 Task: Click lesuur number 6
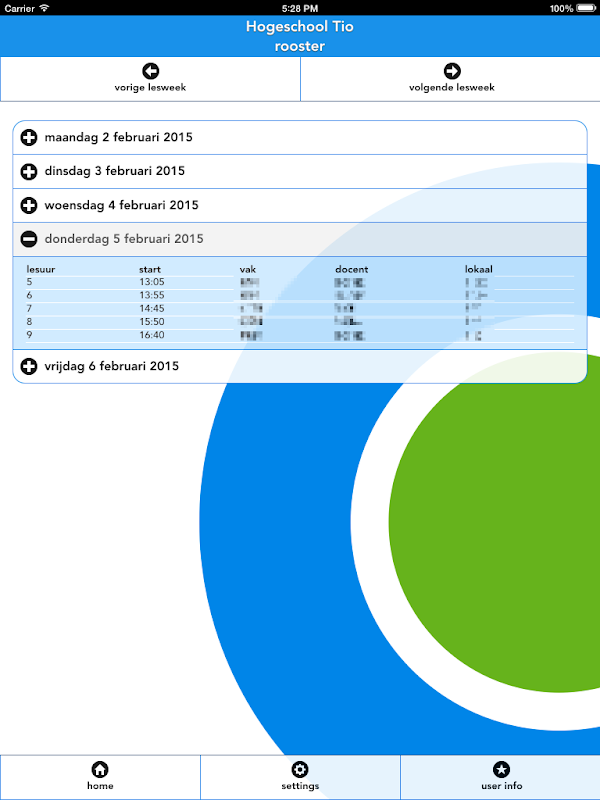[29, 295]
